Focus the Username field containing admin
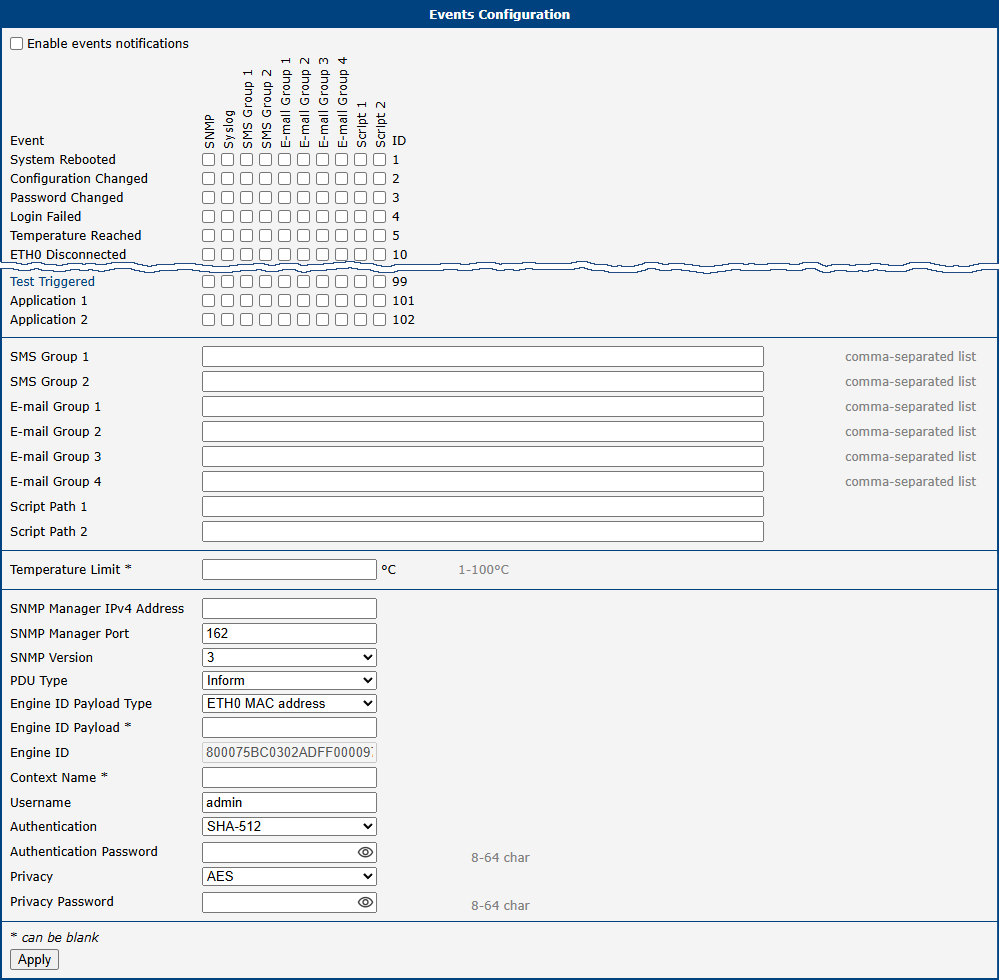This screenshot has height=980, width=999. pos(289,802)
